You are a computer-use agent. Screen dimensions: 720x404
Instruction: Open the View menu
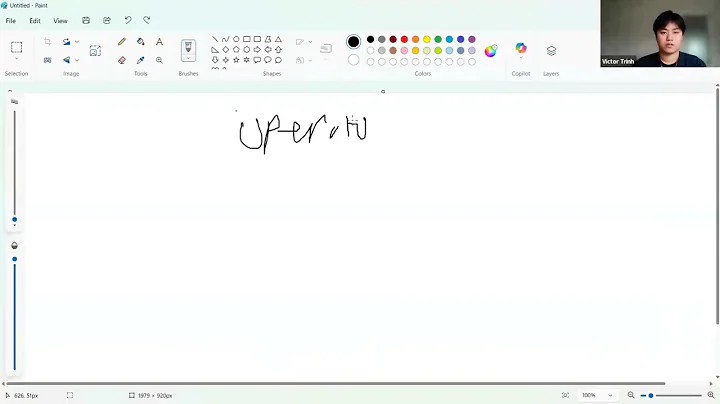point(60,21)
